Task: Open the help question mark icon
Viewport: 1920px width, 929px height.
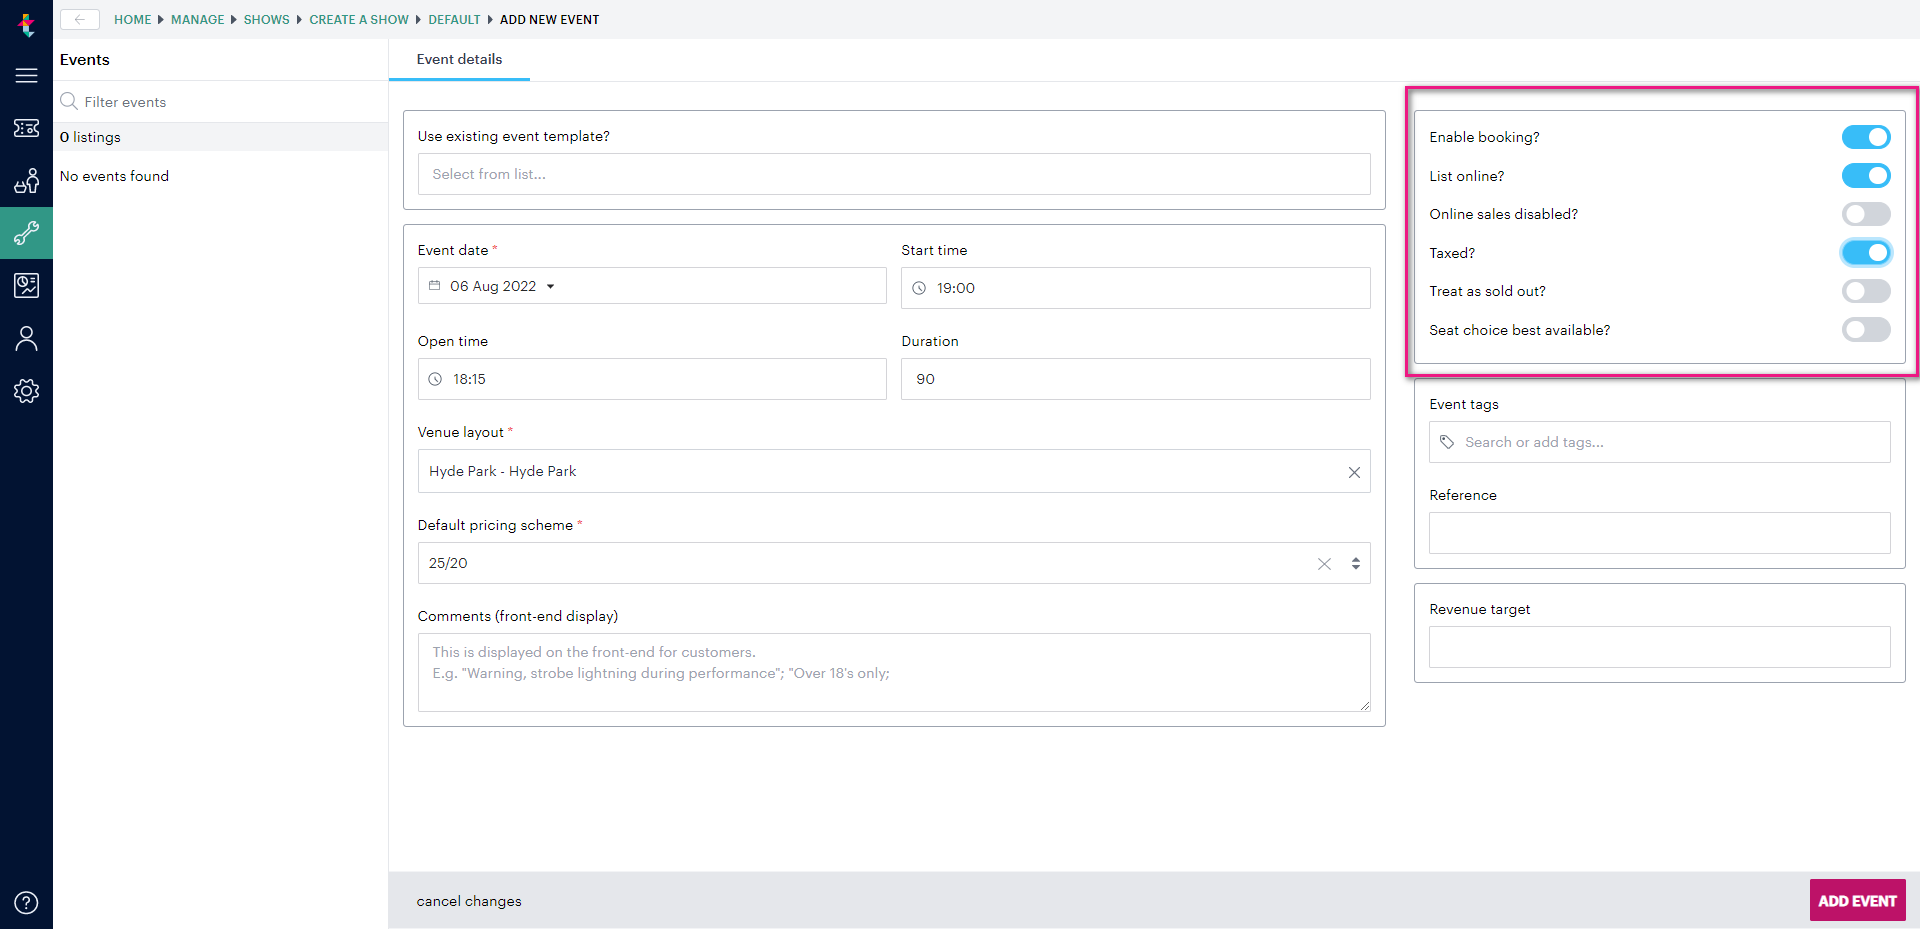Action: coord(27,903)
